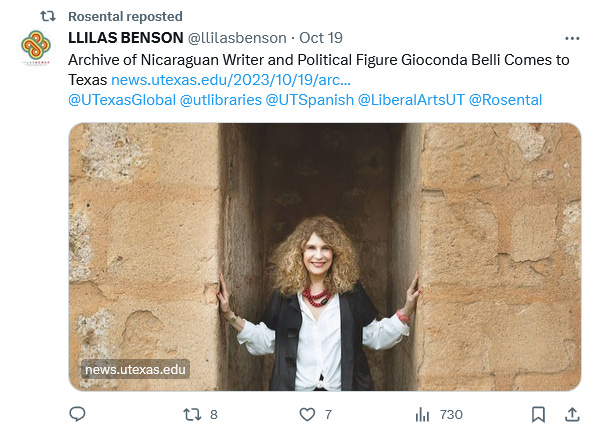
Task: Open @LiberalArtsUT mentioned account
Action: coord(411,100)
